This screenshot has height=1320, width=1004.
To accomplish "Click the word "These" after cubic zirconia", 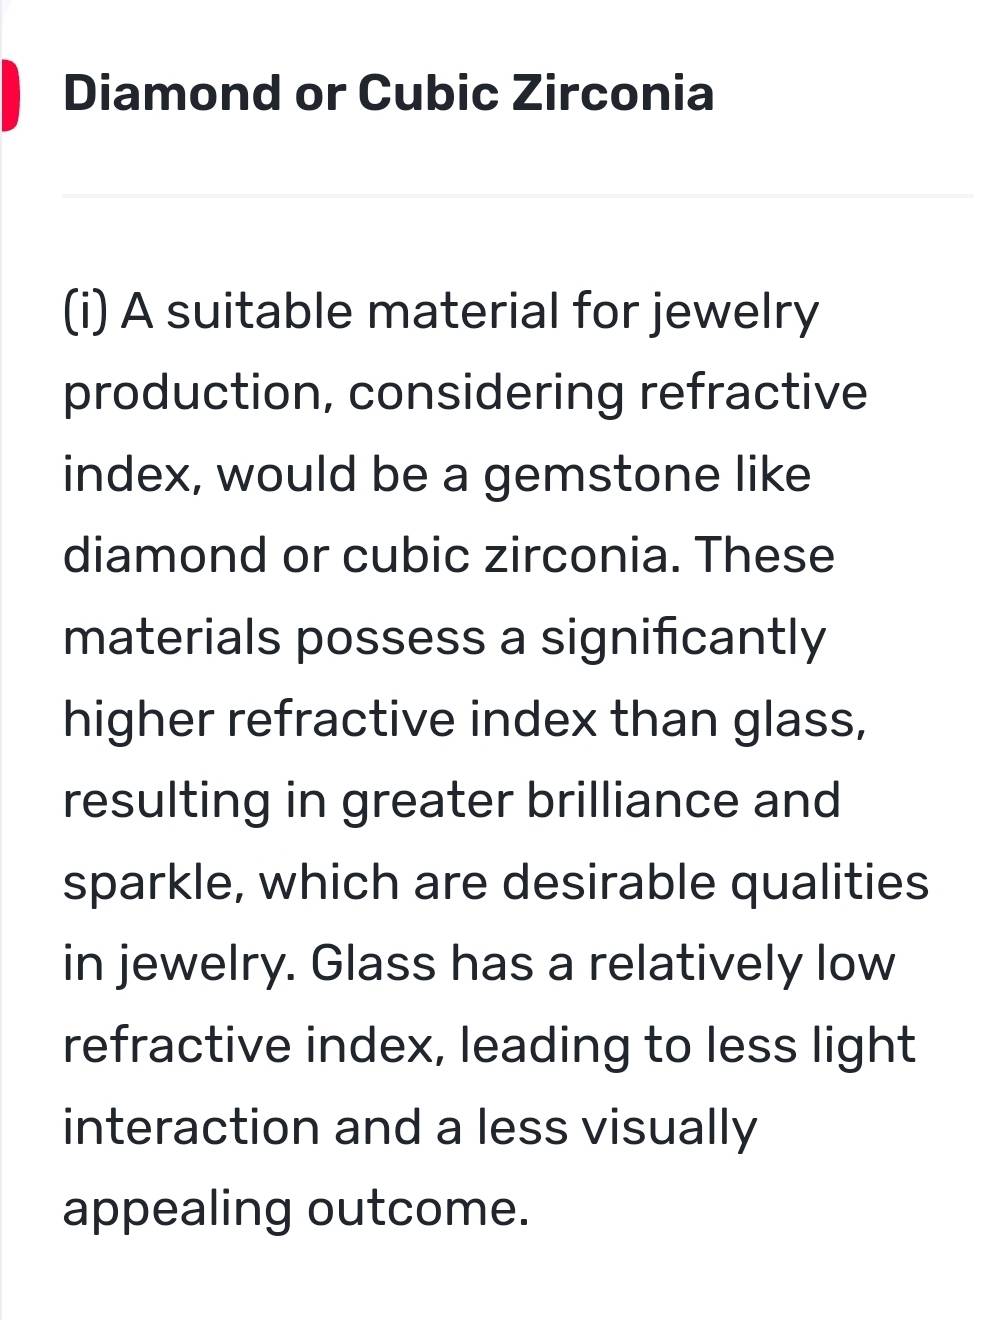I will click(x=764, y=555).
